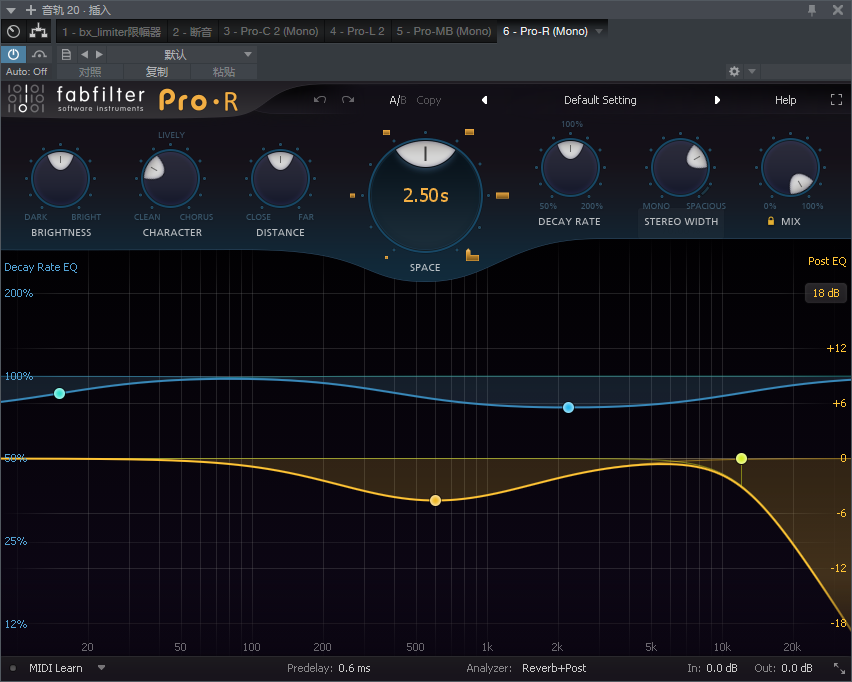Switch to the 5 - Pro-MB (Mono) tab
This screenshot has height=682, width=852.
tap(443, 32)
